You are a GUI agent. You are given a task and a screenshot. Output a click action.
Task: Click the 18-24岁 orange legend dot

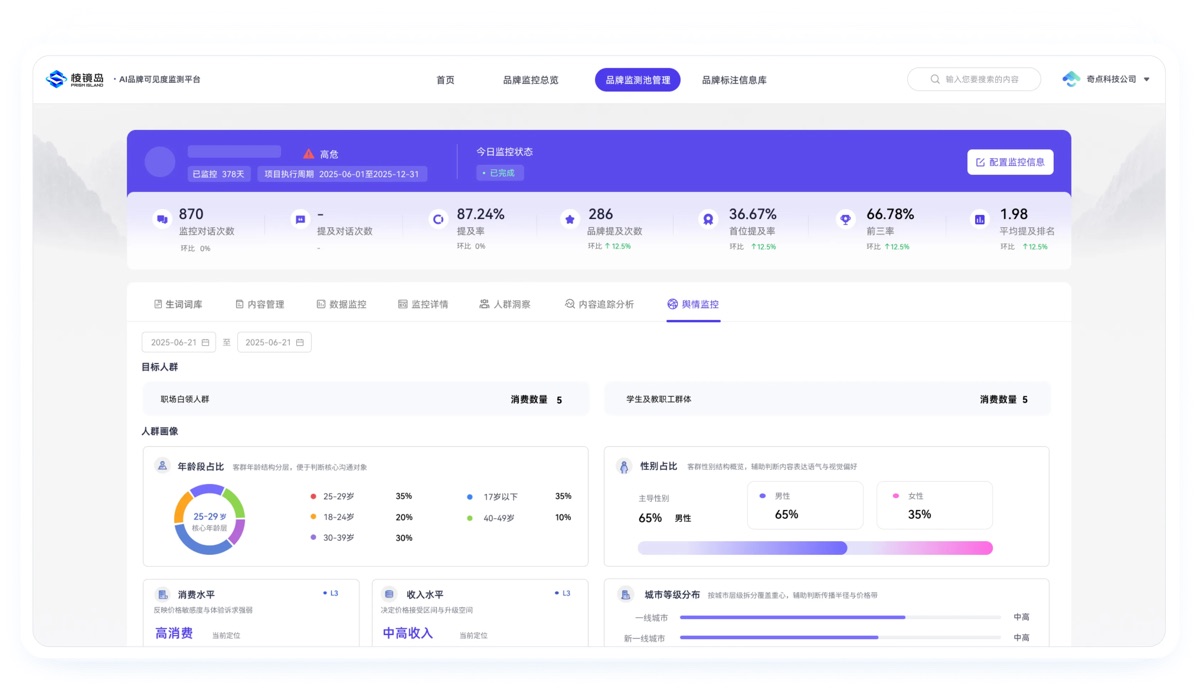pyautogui.click(x=313, y=517)
